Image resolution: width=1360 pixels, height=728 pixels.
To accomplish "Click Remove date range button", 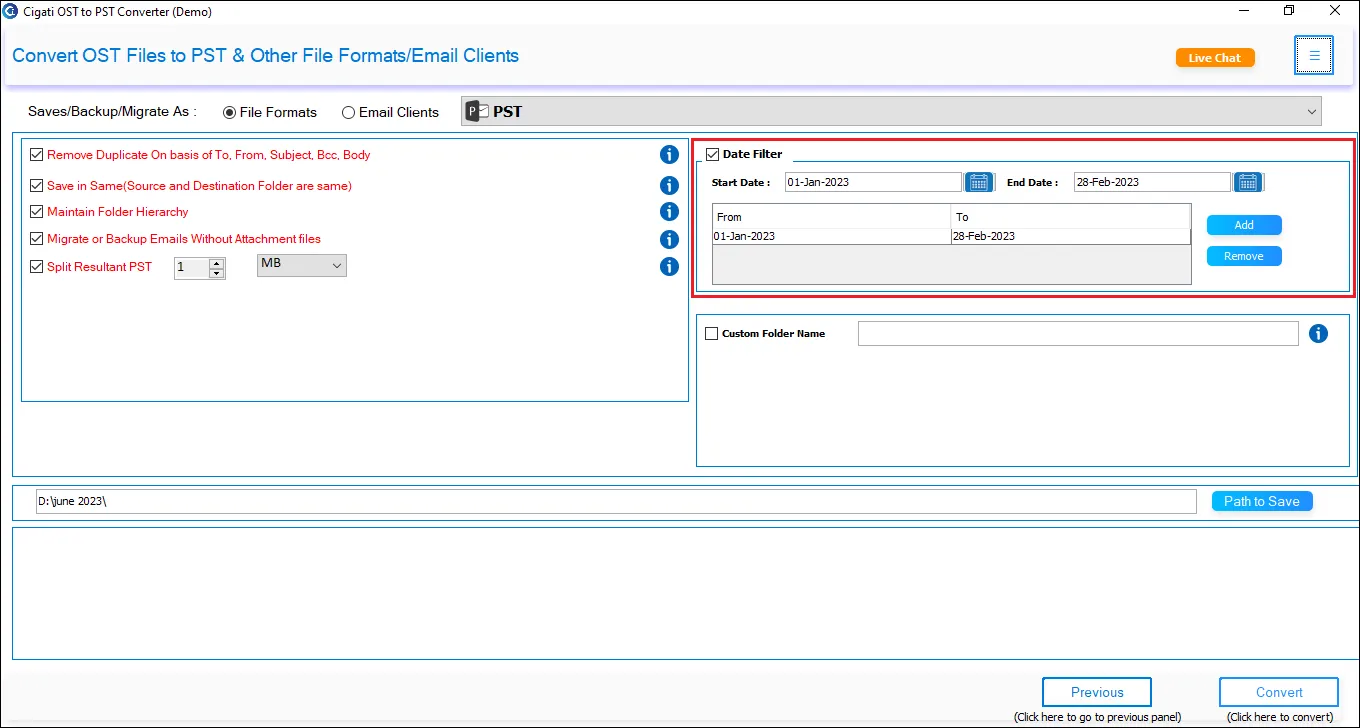I will [1244, 256].
